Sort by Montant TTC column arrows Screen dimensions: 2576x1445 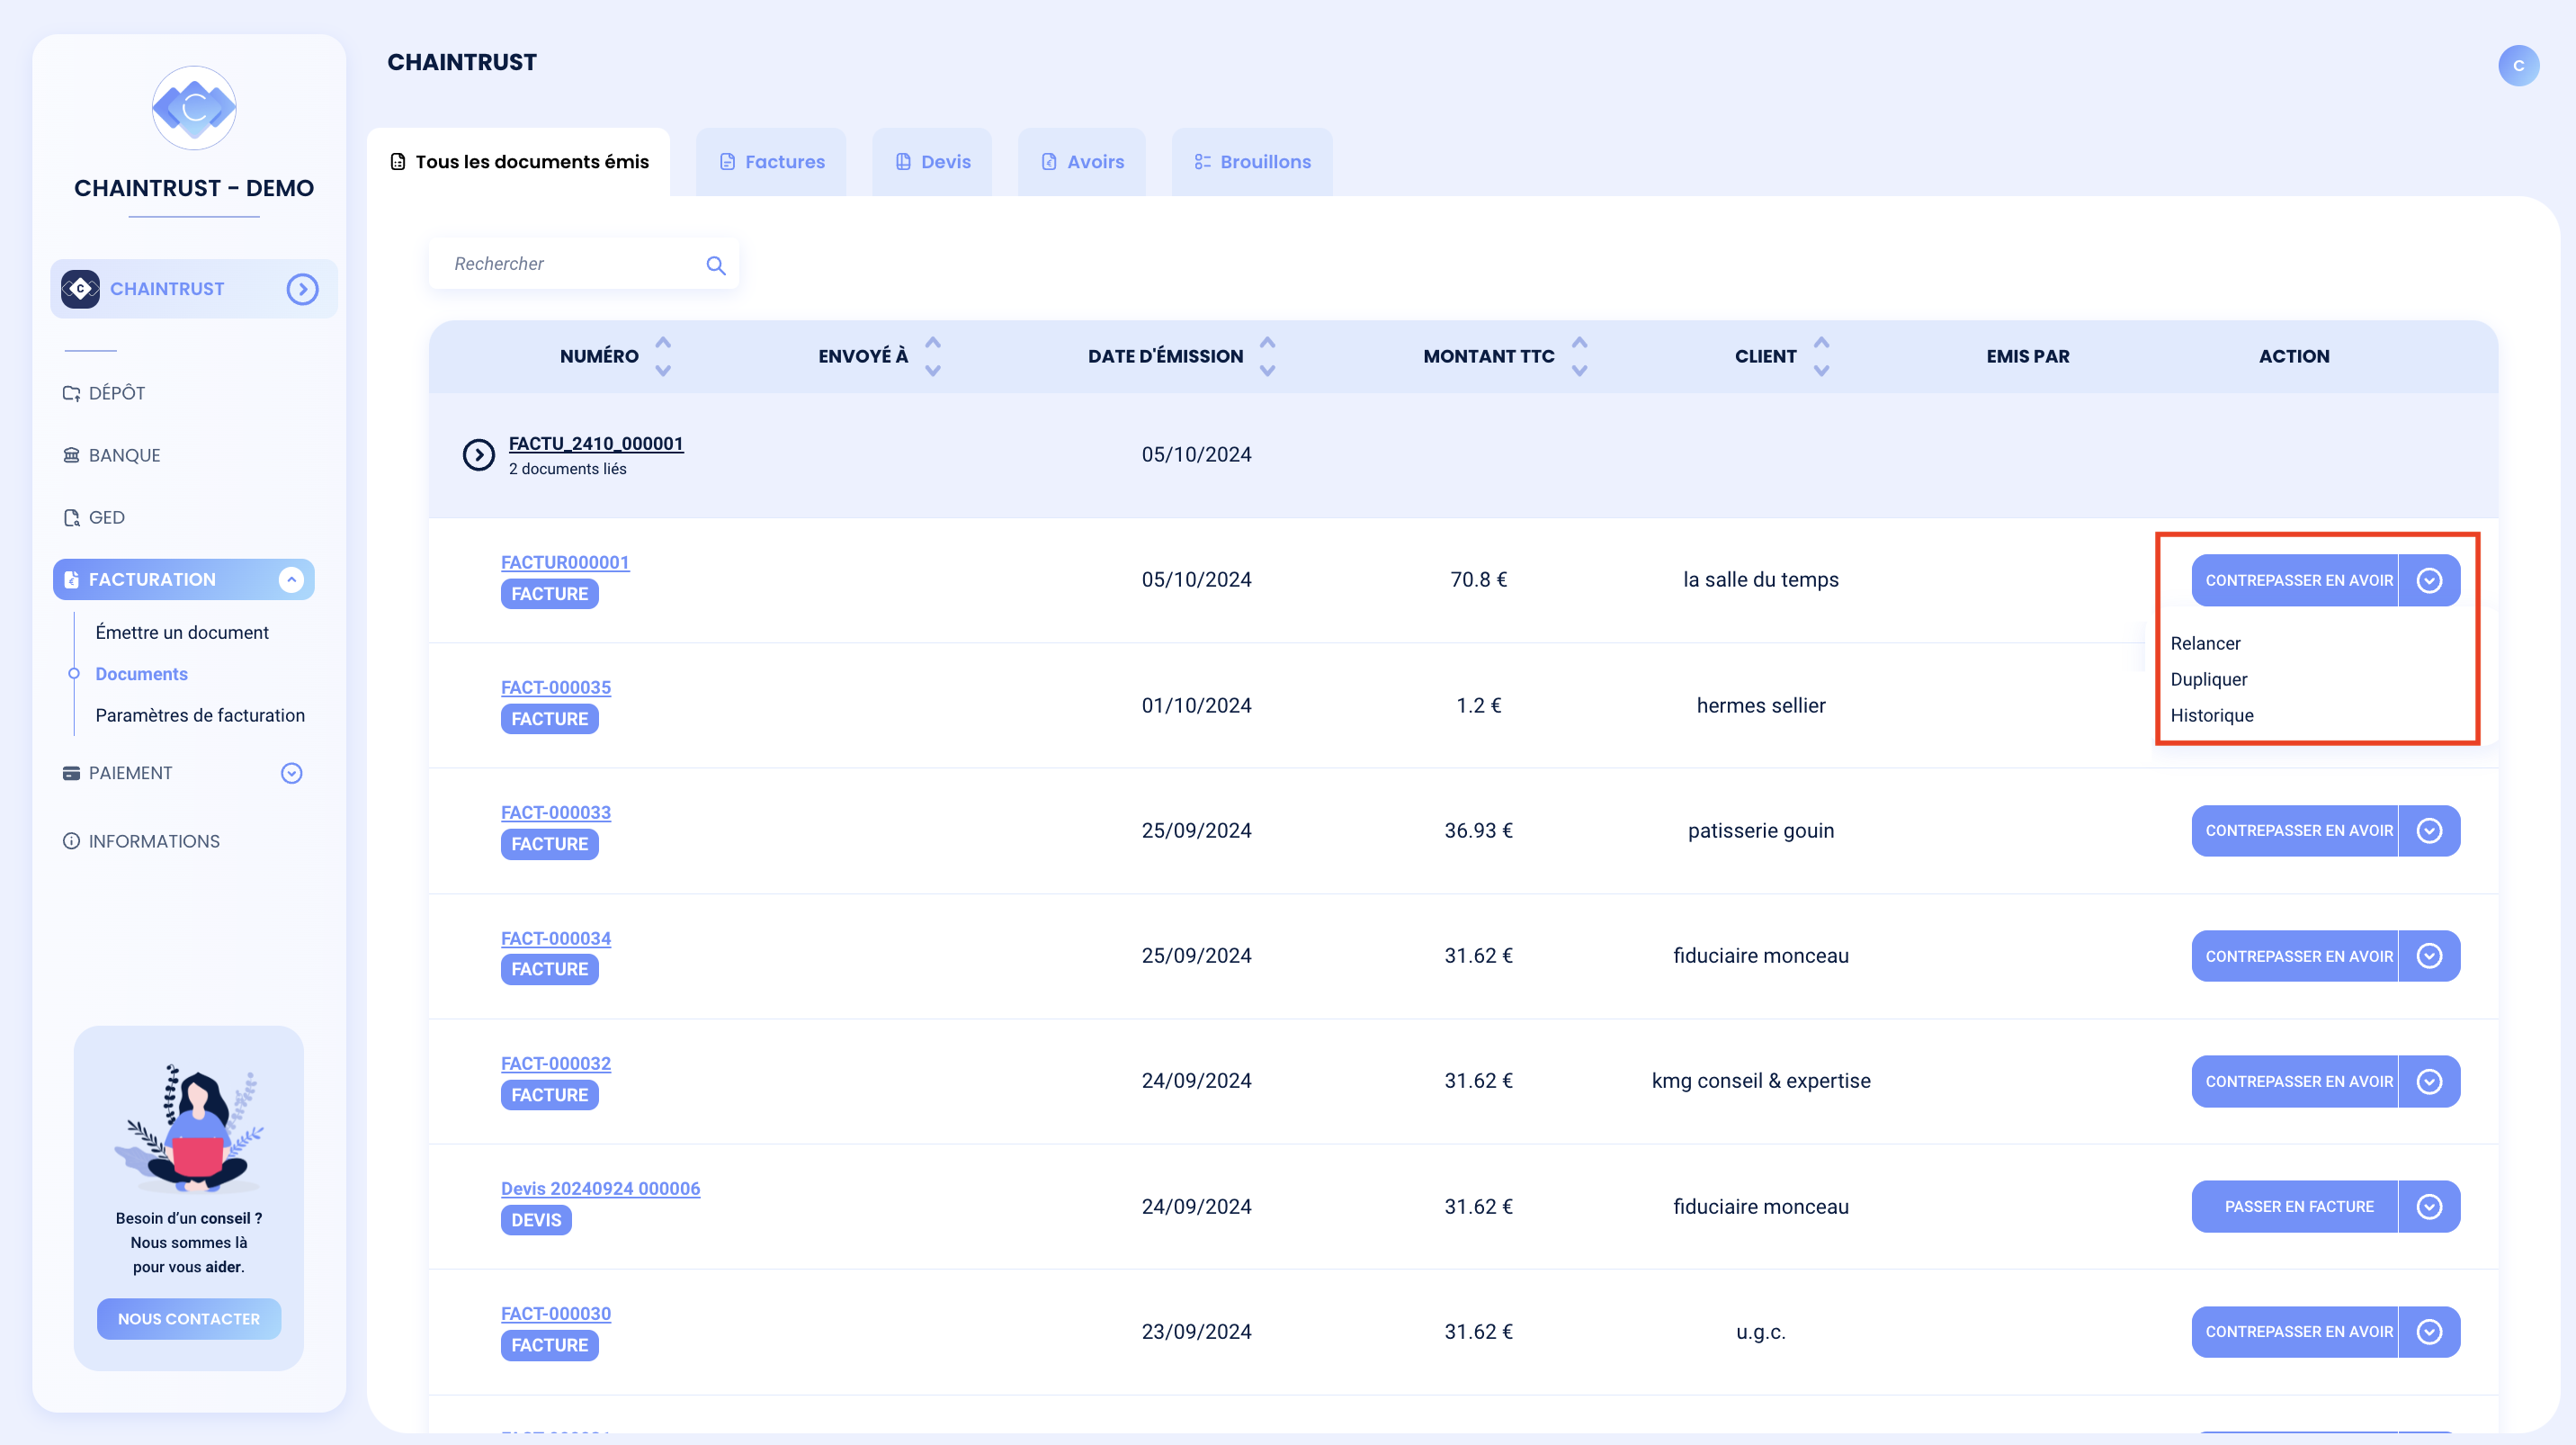[1579, 356]
